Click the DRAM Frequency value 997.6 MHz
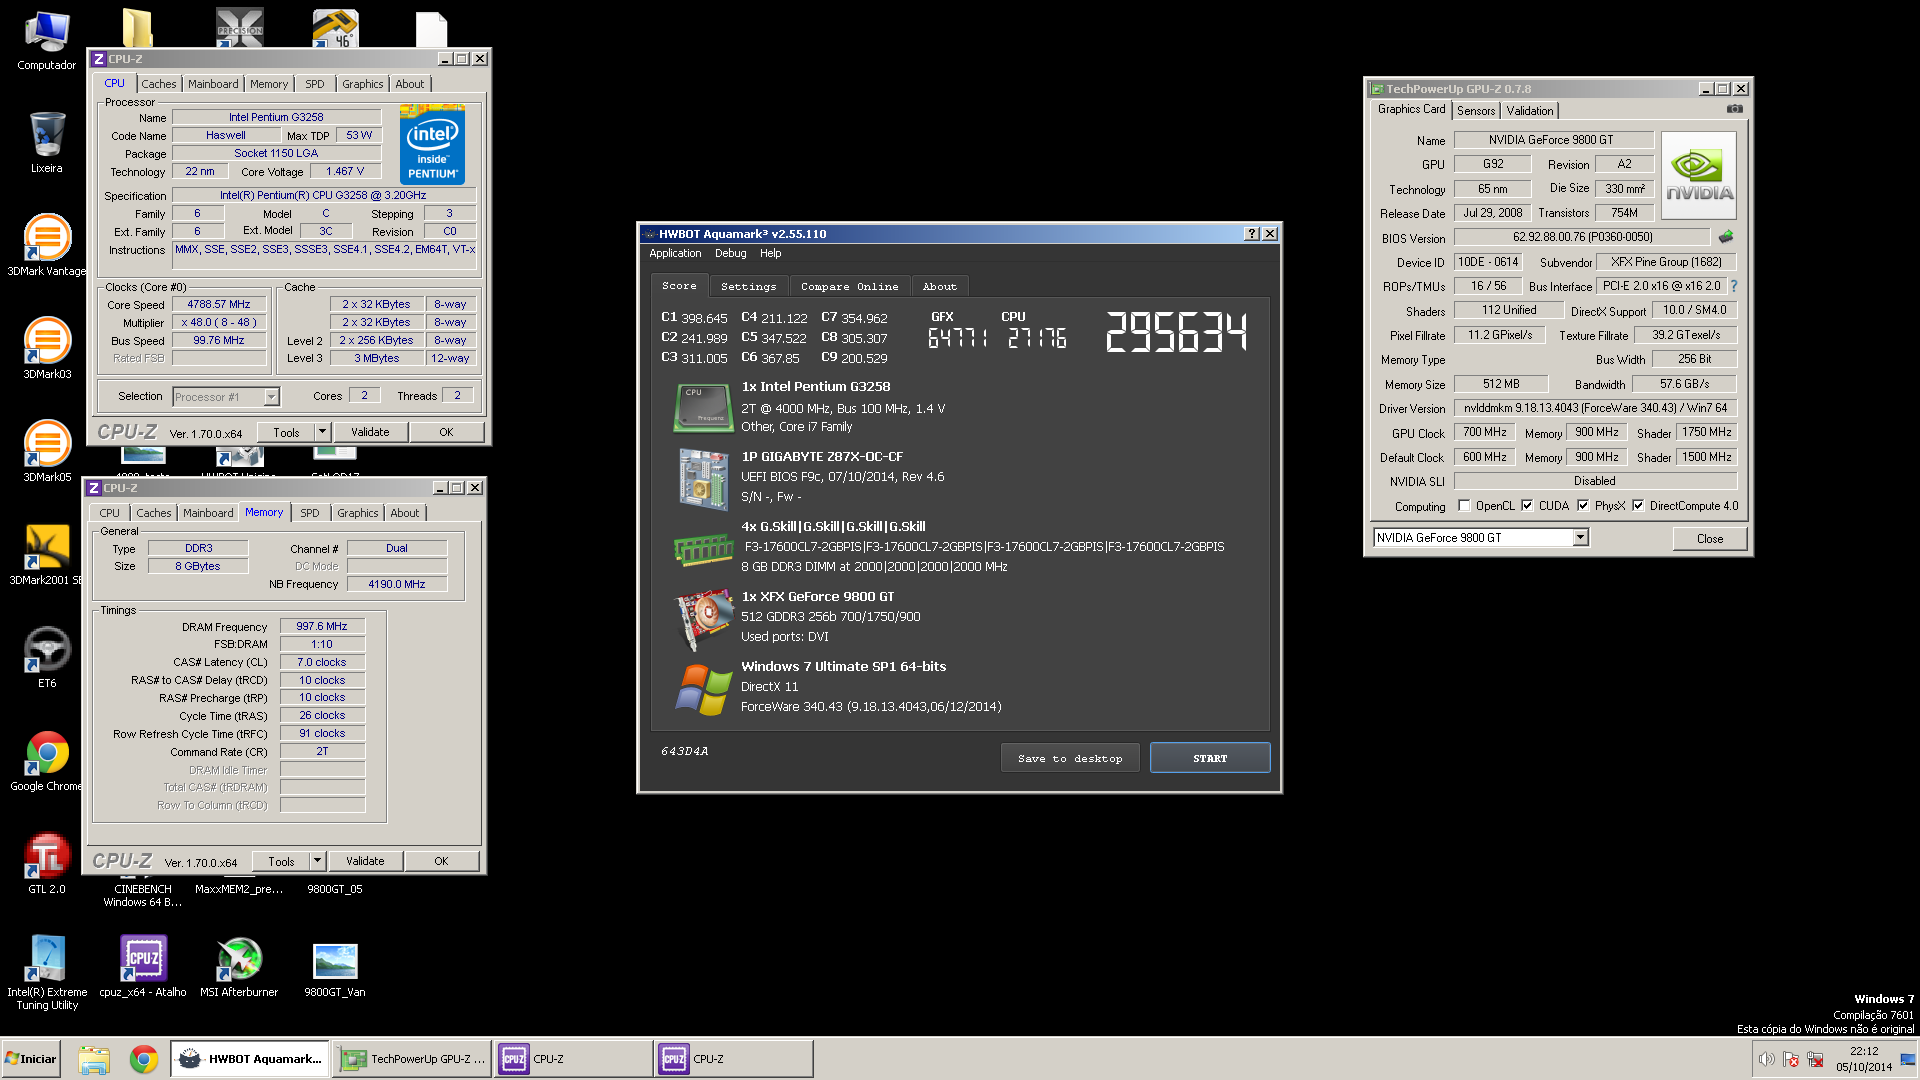1920x1080 pixels. tap(322, 626)
